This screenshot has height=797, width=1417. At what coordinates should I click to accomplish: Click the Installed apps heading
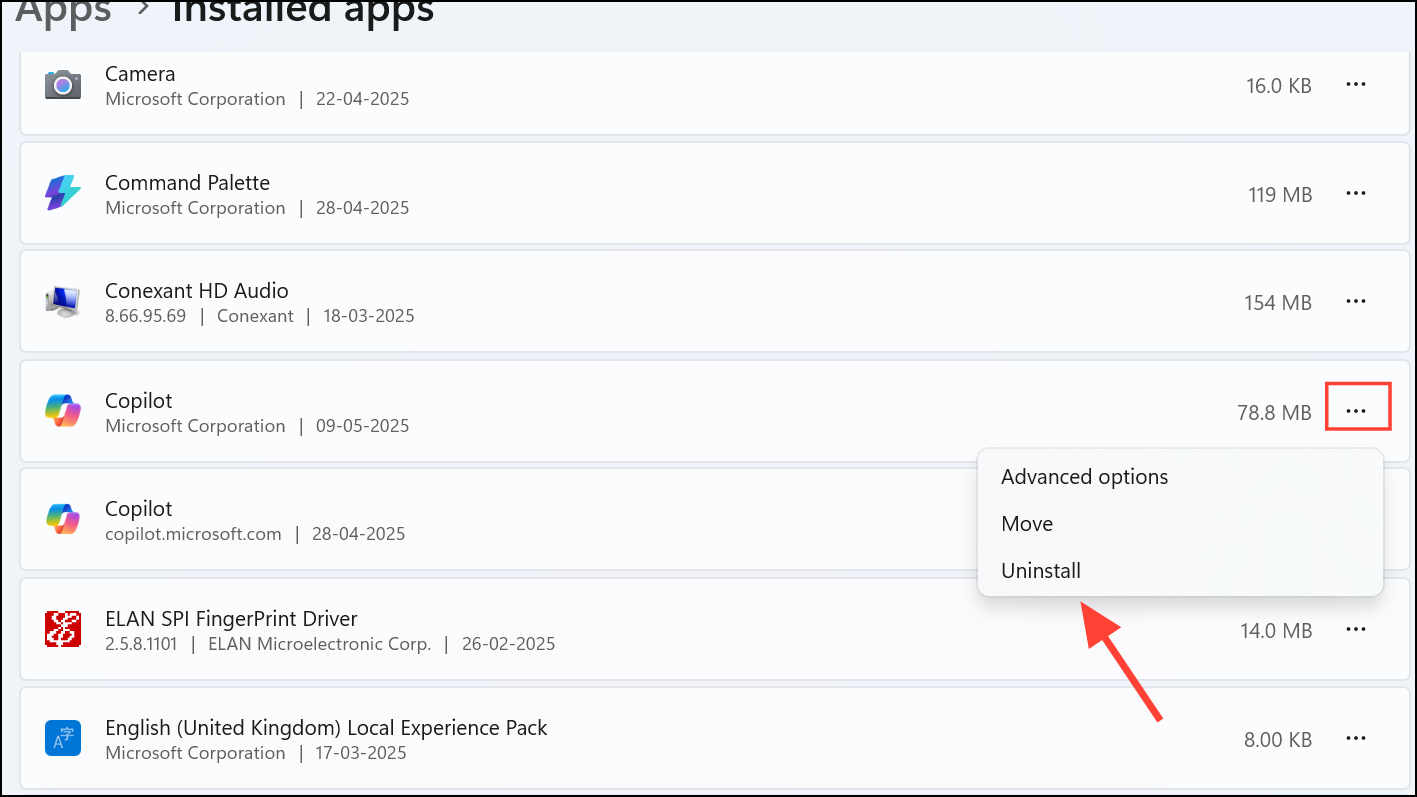304,12
